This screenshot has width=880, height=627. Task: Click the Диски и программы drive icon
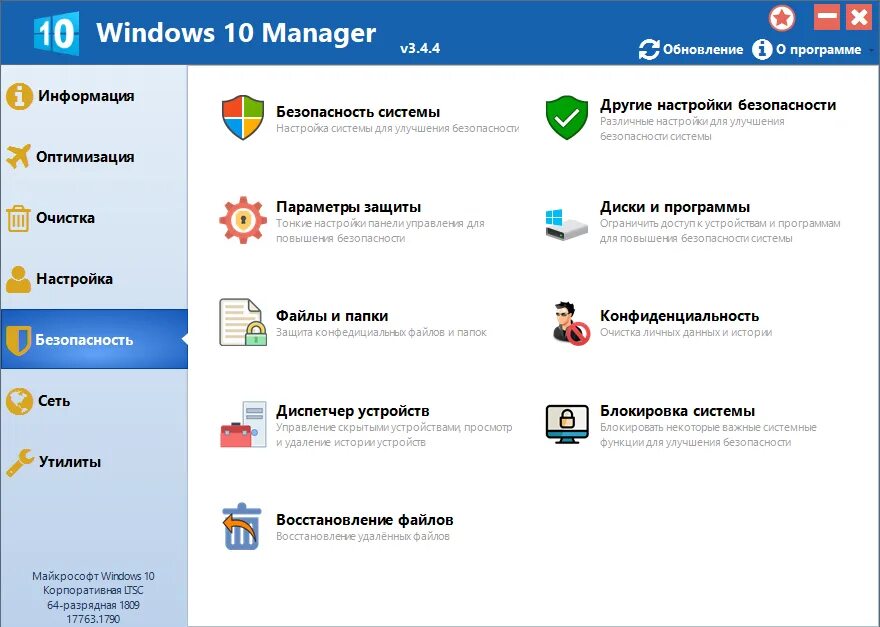point(567,224)
